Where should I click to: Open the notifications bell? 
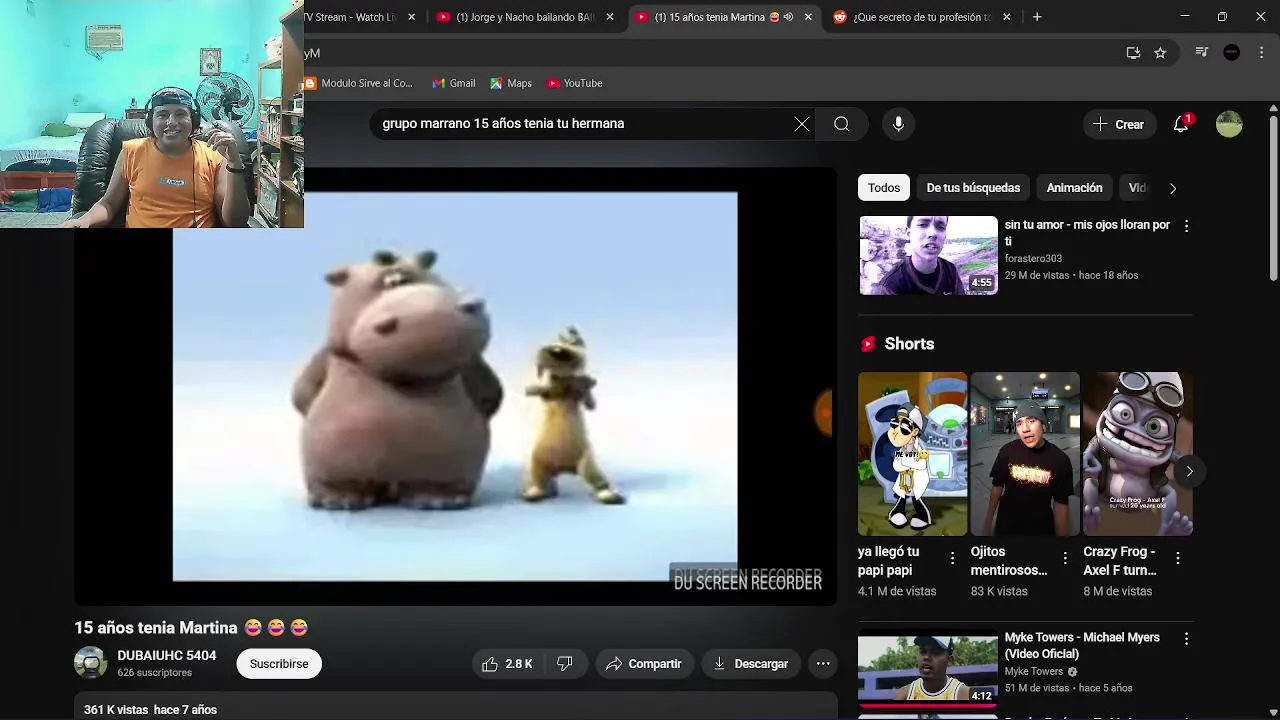pyautogui.click(x=1181, y=124)
